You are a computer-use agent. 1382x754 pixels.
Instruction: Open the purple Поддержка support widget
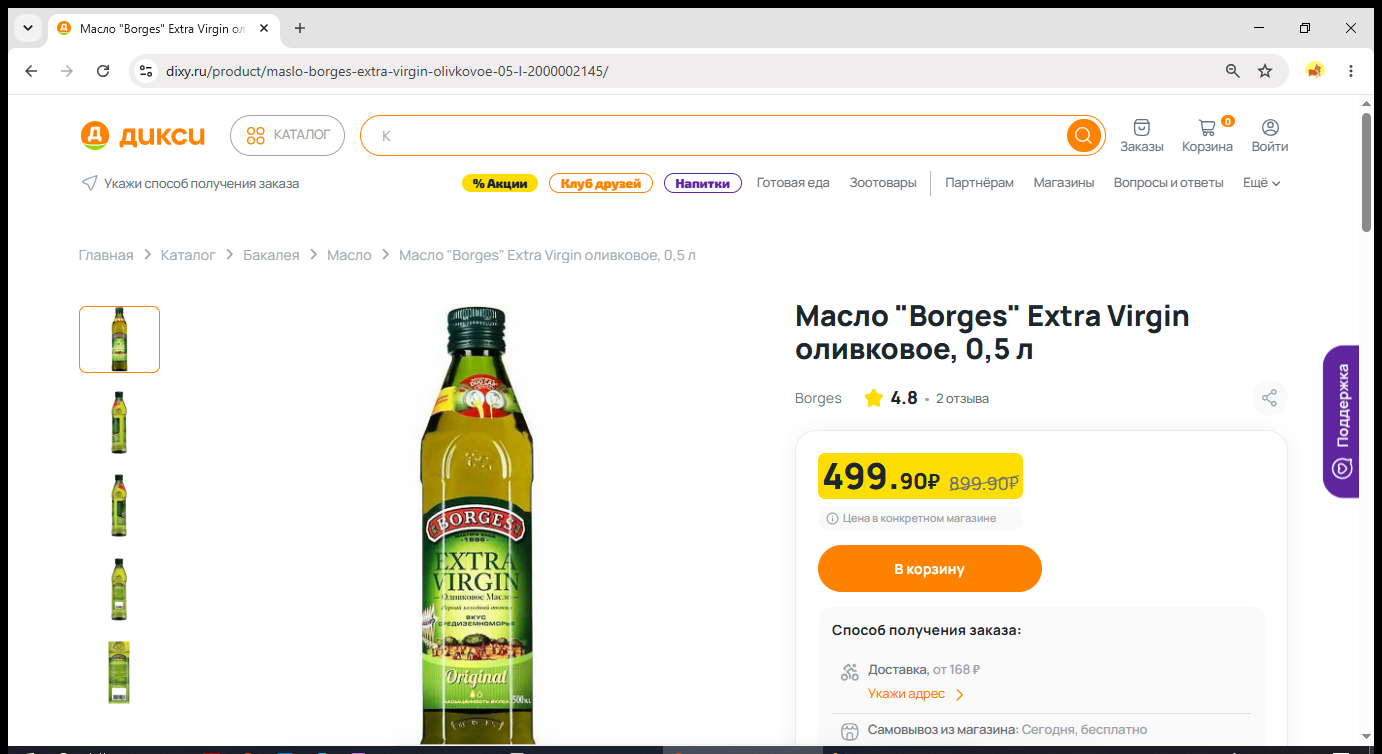[x=1342, y=421]
